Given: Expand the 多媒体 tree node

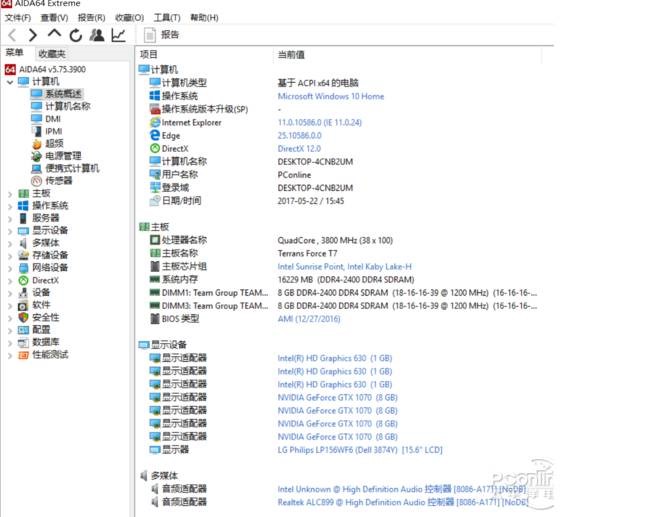Looking at the screenshot, I should pyautogui.click(x=10, y=243).
